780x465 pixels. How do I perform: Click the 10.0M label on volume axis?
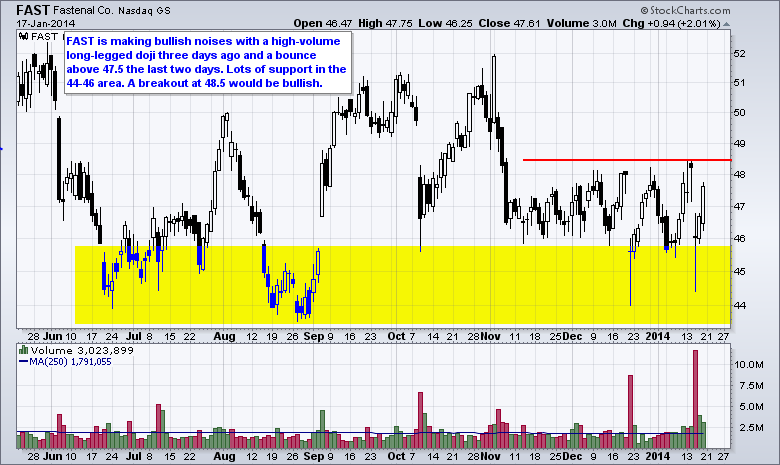[749, 365]
